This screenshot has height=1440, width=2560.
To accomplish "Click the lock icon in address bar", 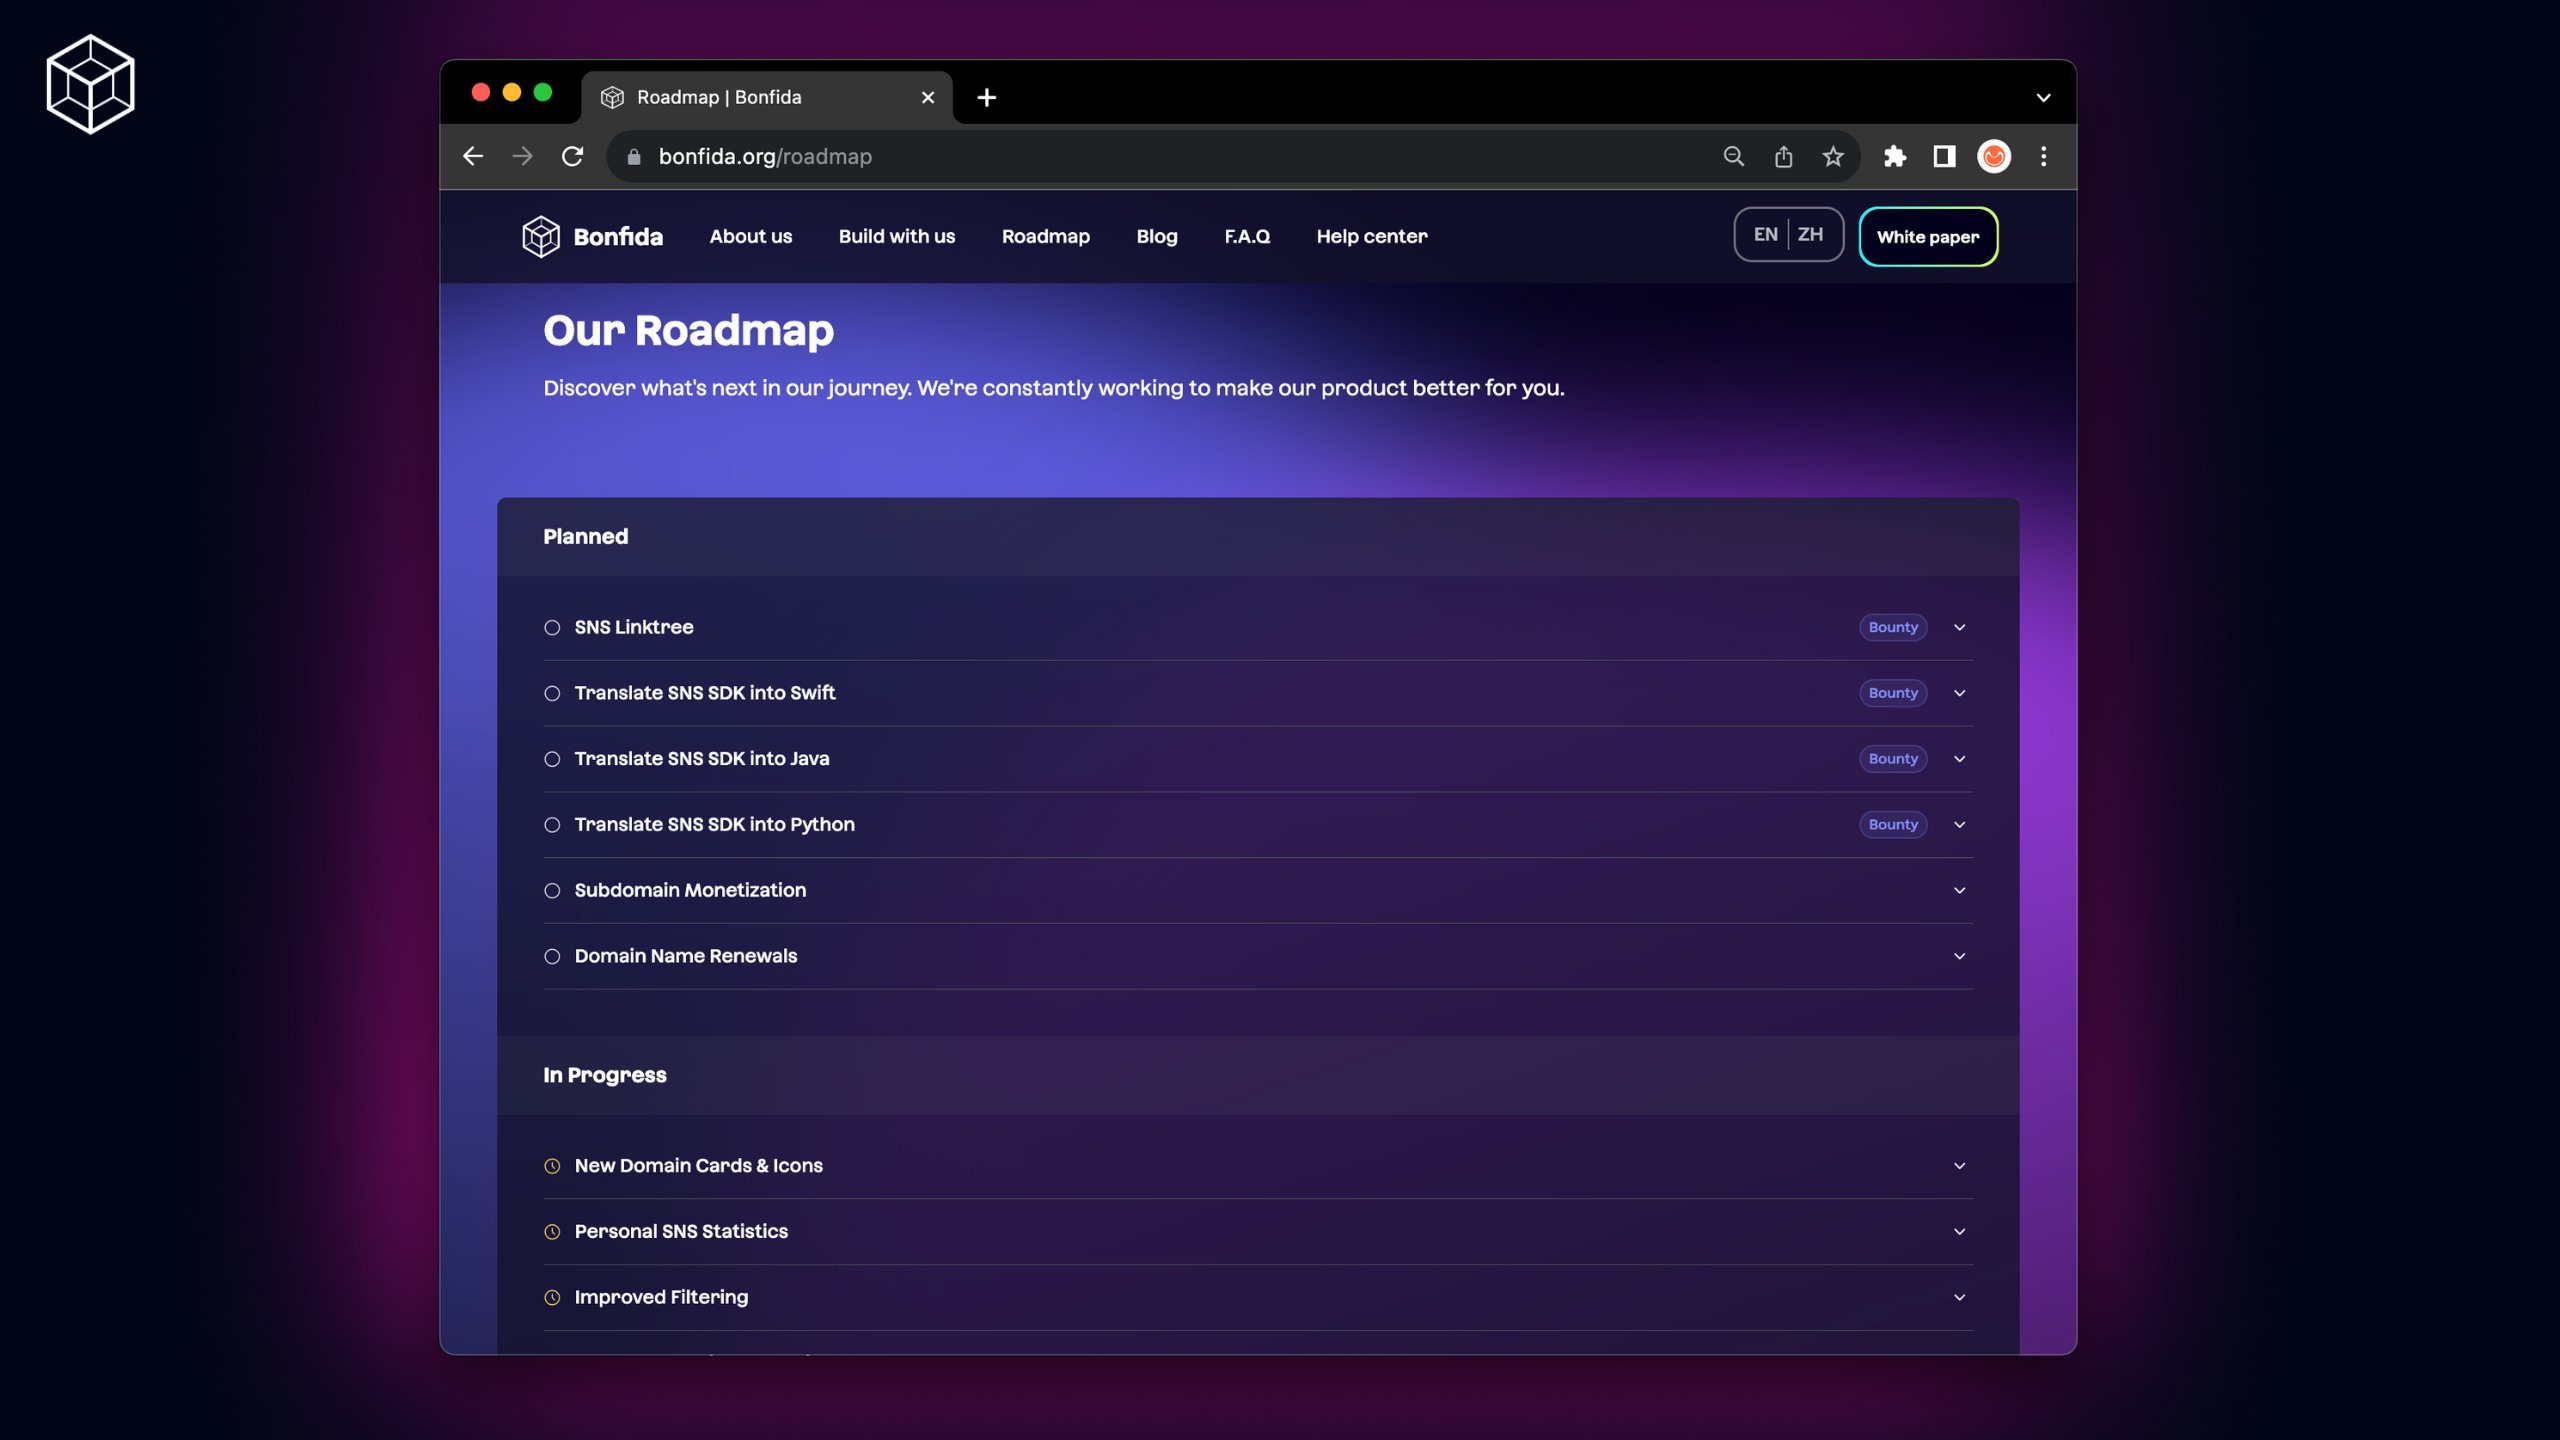I will [x=633, y=157].
